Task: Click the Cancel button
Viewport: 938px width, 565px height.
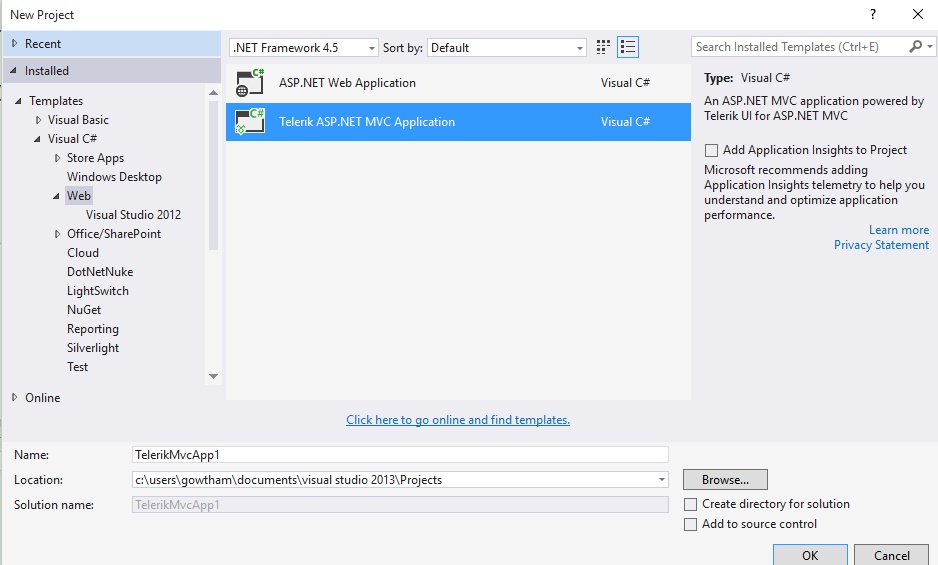Action: 891,555
